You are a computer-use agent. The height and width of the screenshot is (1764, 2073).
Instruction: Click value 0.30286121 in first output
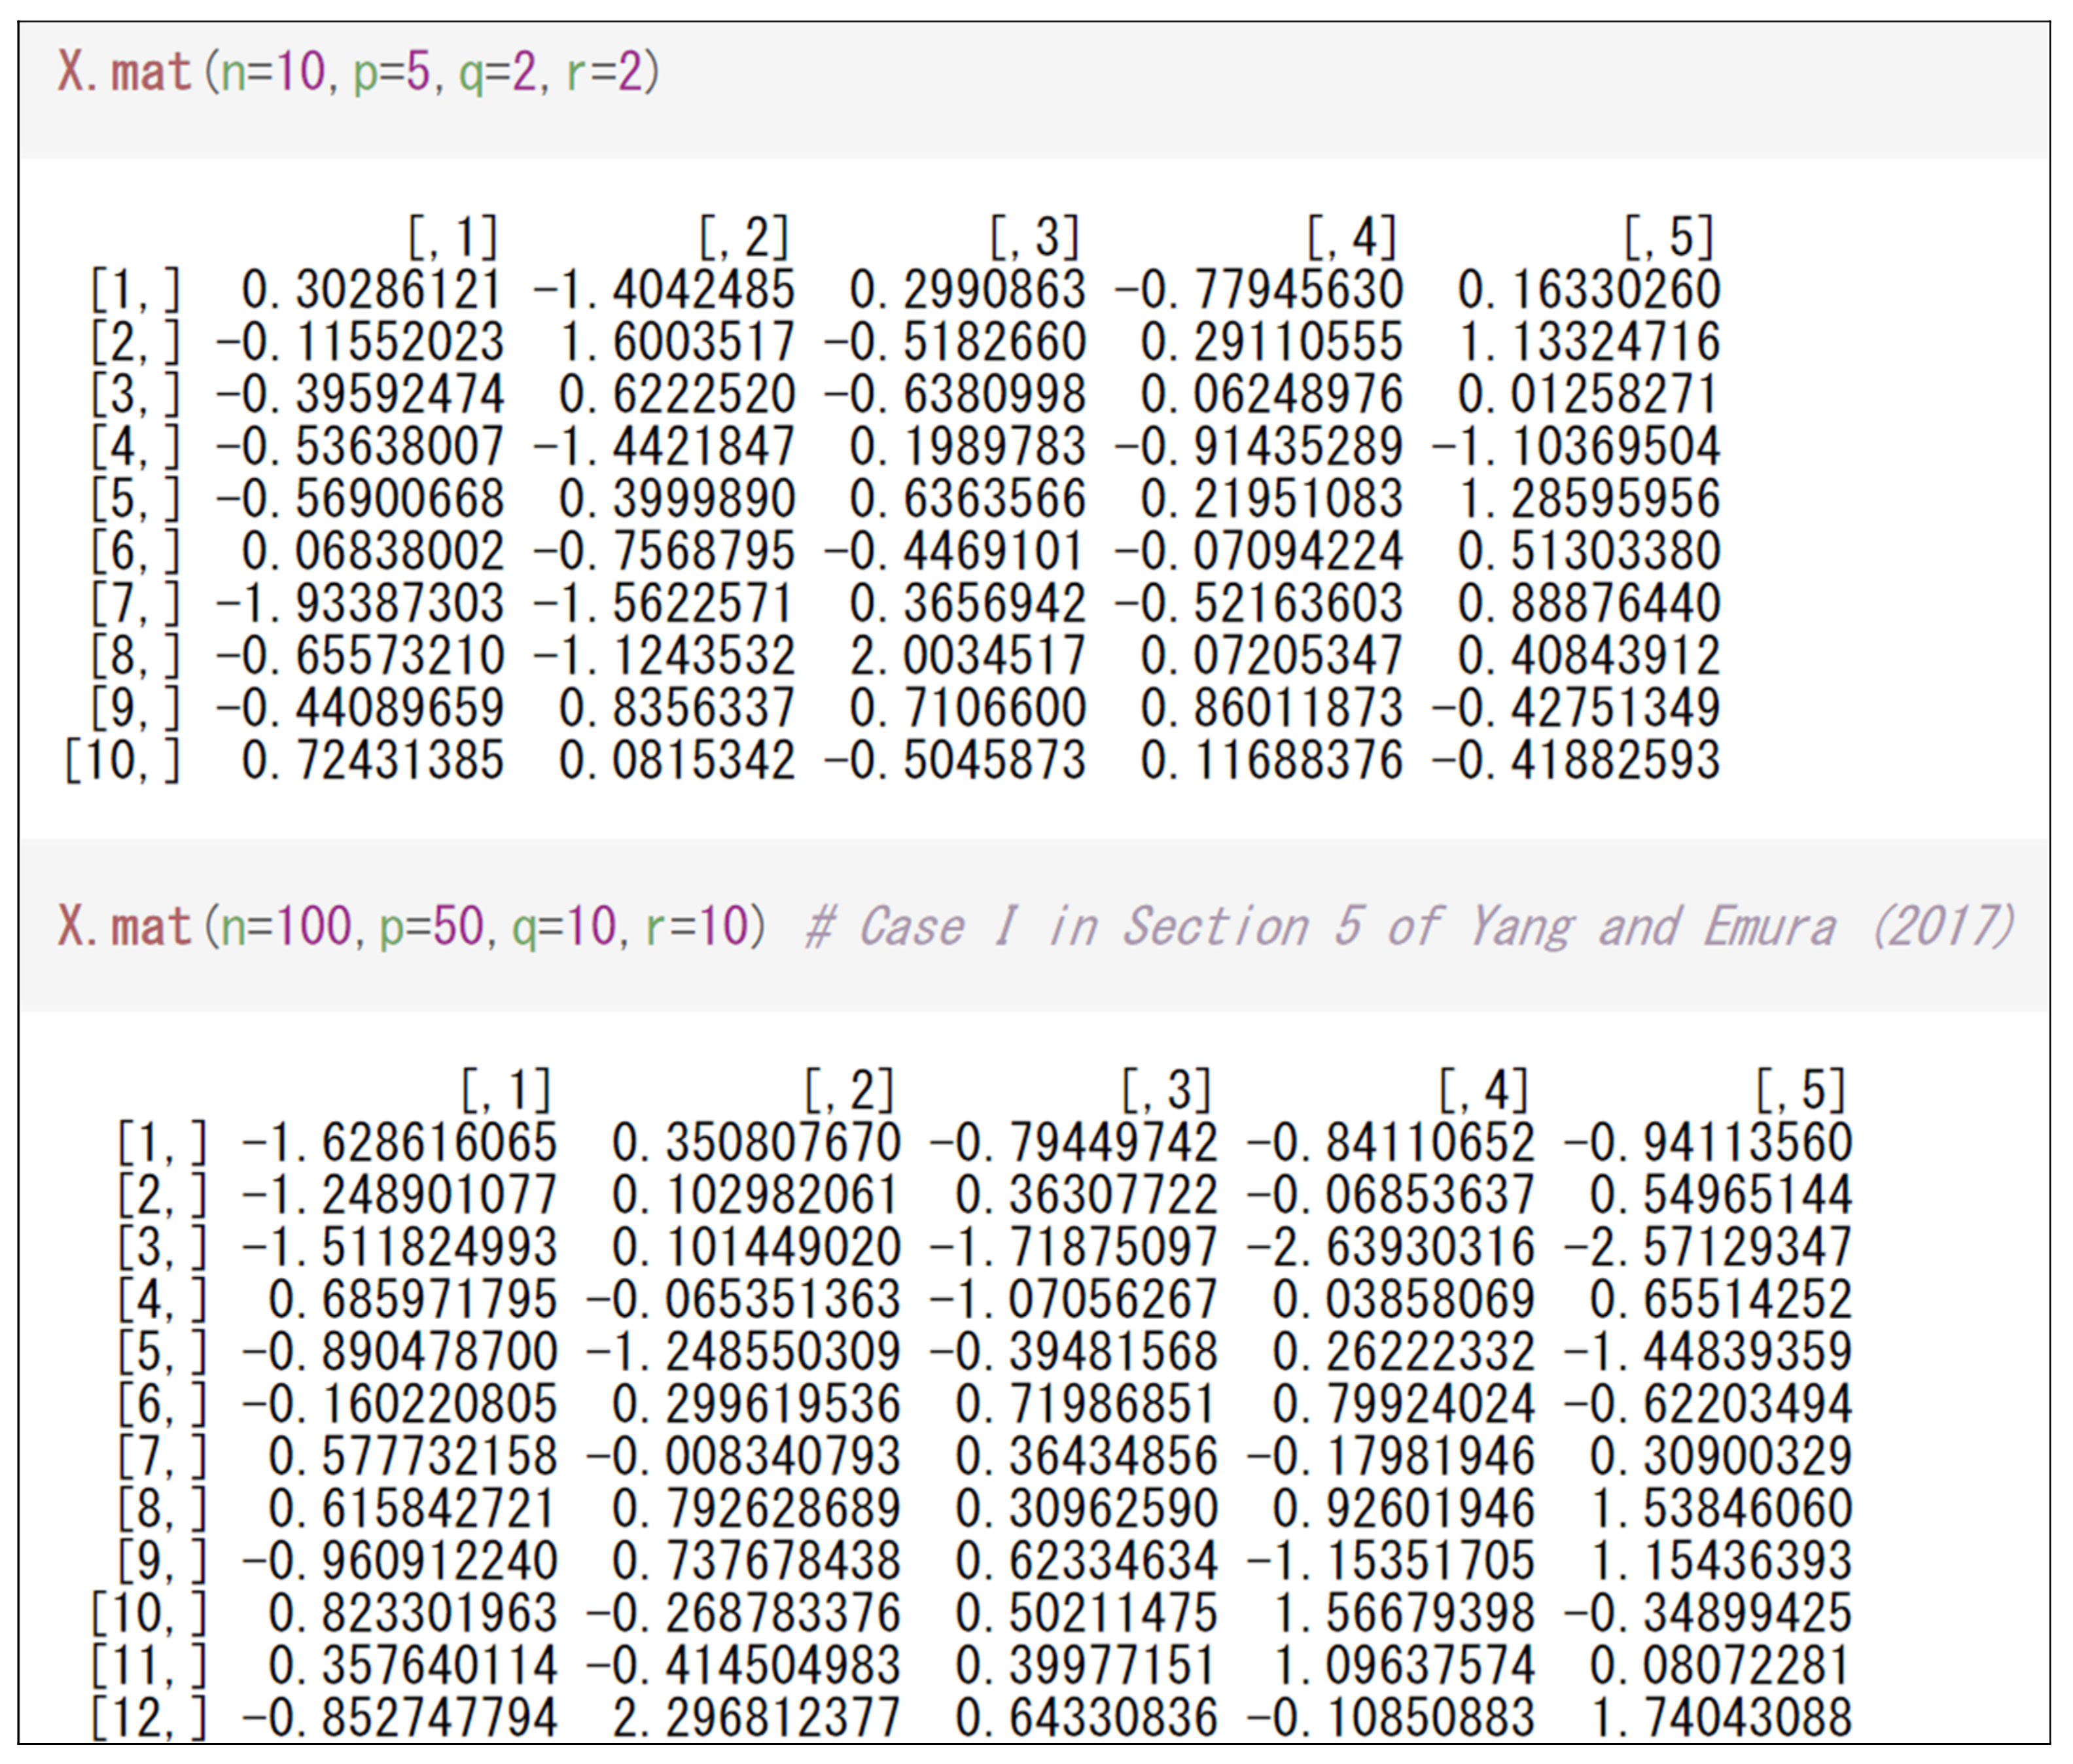click(371, 290)
